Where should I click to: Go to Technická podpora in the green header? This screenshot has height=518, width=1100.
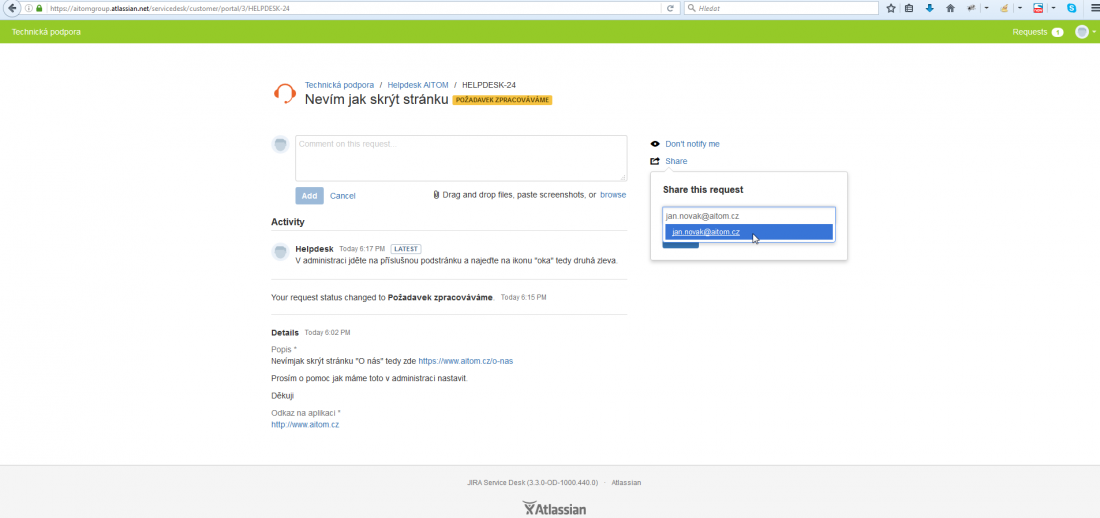(x=46, y=32)
